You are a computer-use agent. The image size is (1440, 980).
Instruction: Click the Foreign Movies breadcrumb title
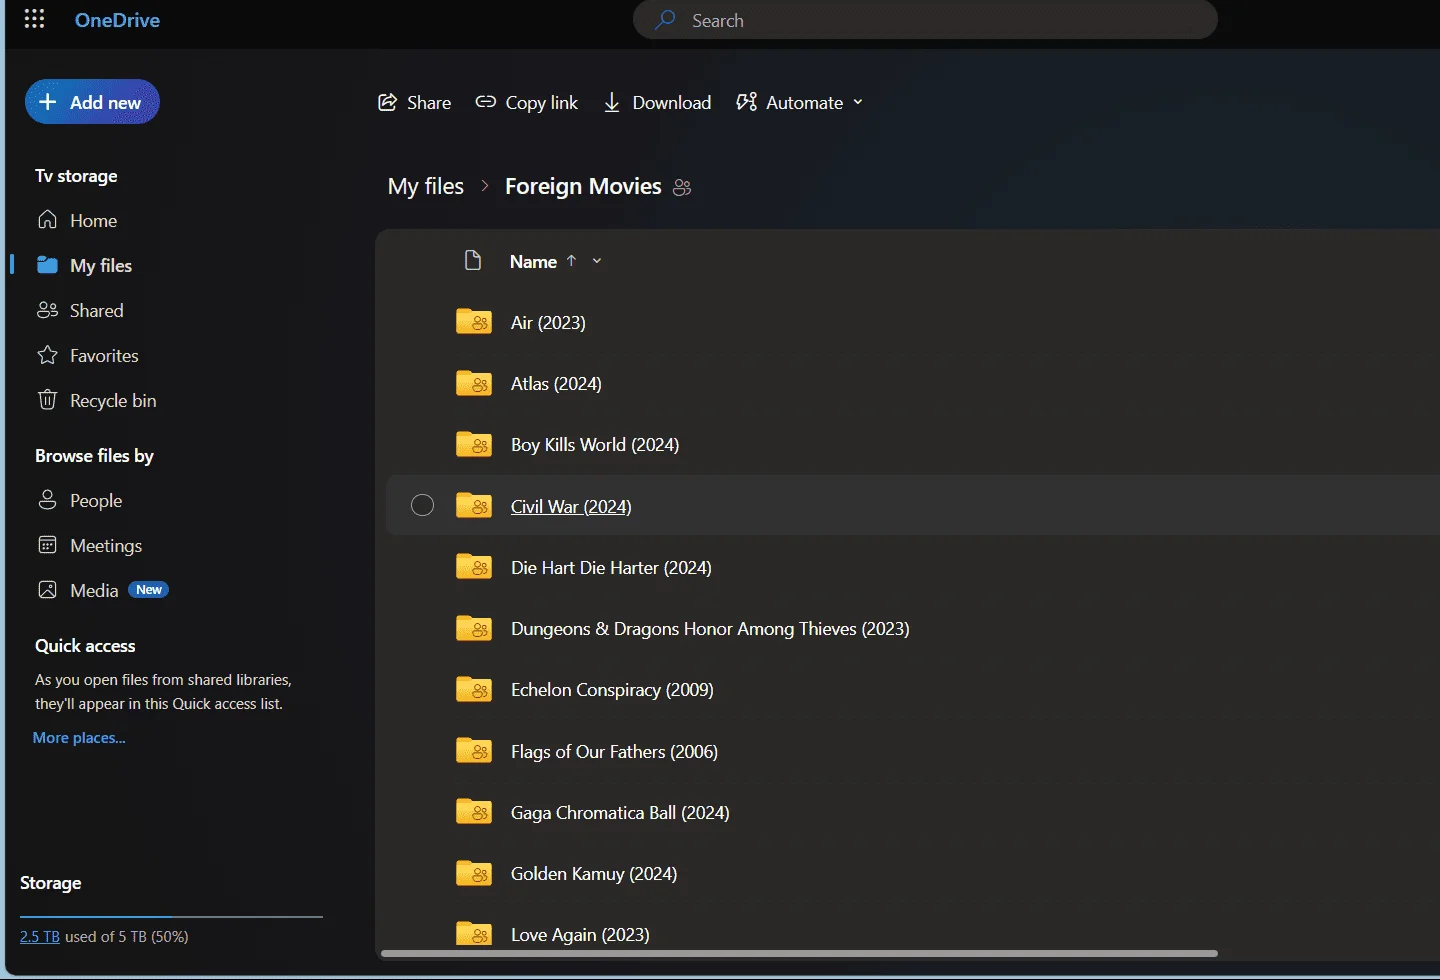point(583,186)
